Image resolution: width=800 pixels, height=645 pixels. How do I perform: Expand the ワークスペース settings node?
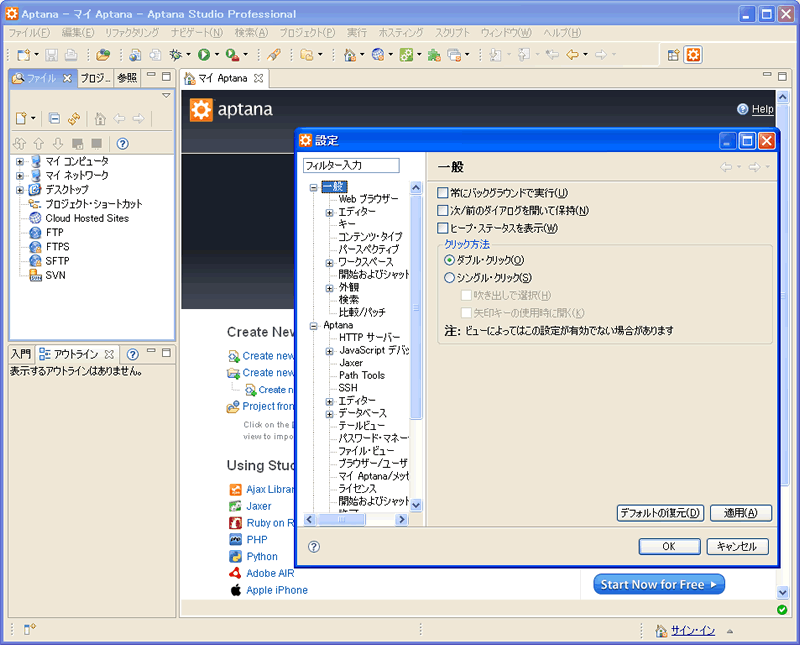(330, 263)
